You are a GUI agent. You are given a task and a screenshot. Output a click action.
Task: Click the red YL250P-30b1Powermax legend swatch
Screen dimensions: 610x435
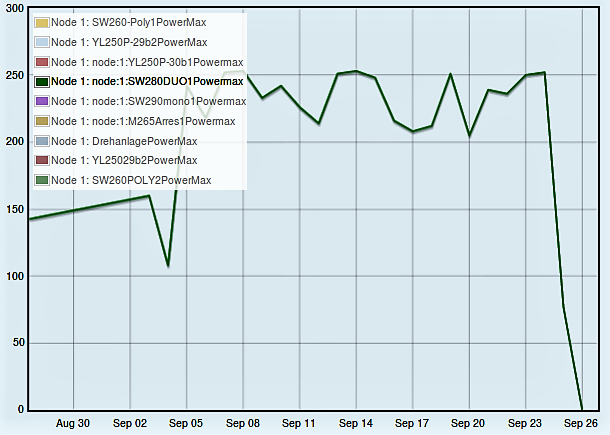tap(41, 62)
